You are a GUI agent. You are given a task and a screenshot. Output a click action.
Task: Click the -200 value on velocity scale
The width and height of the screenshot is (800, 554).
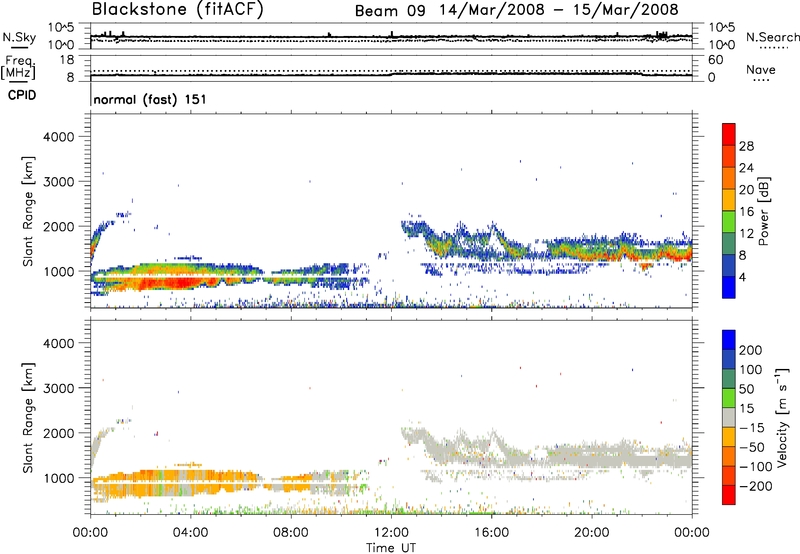coord(755,486)
